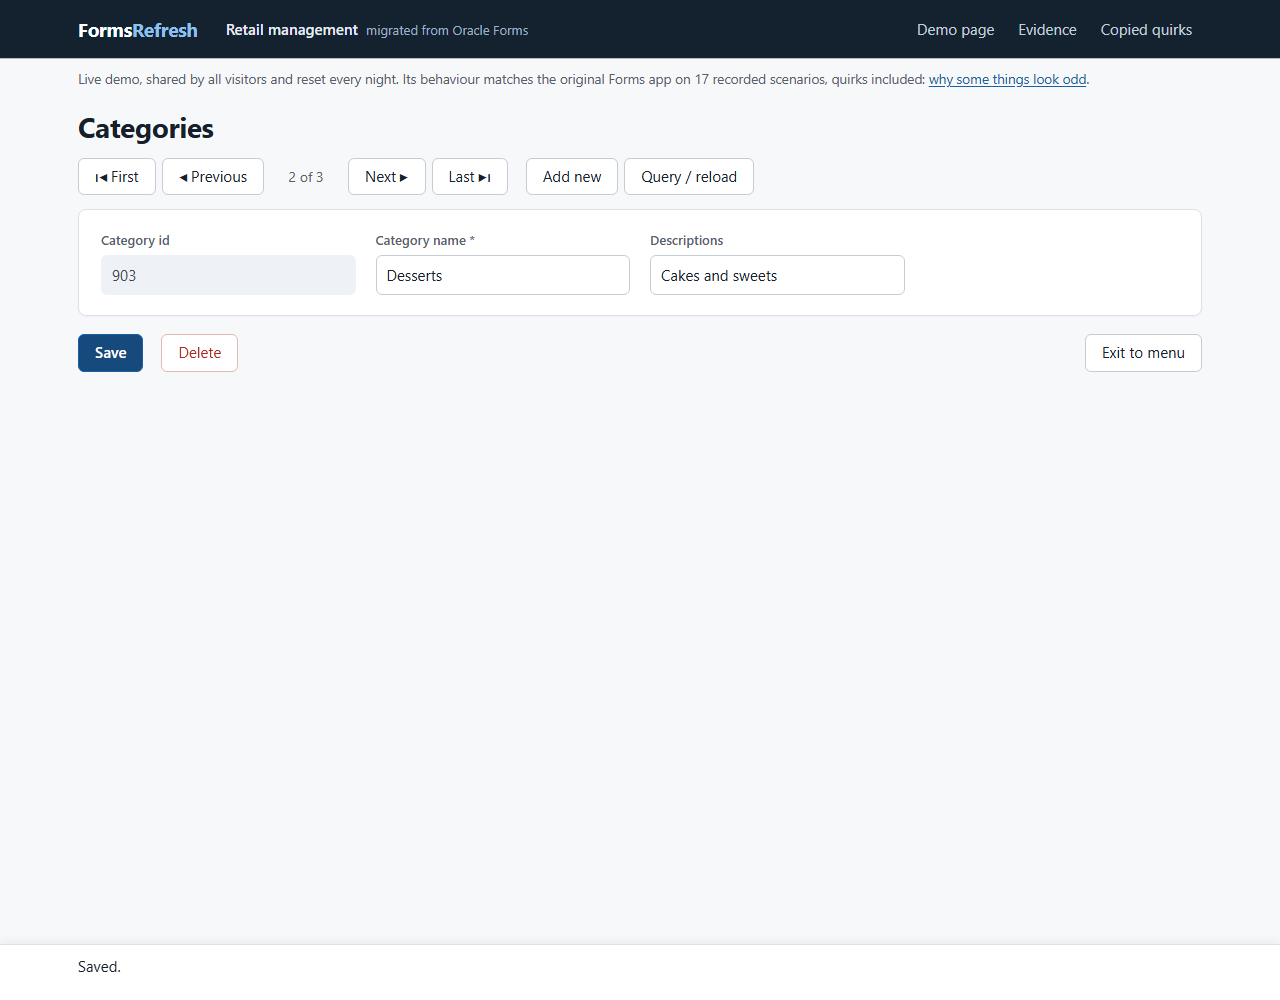Click the Add new button
The width and height of the screenshot is (1280, 1000).
point(572,177)
